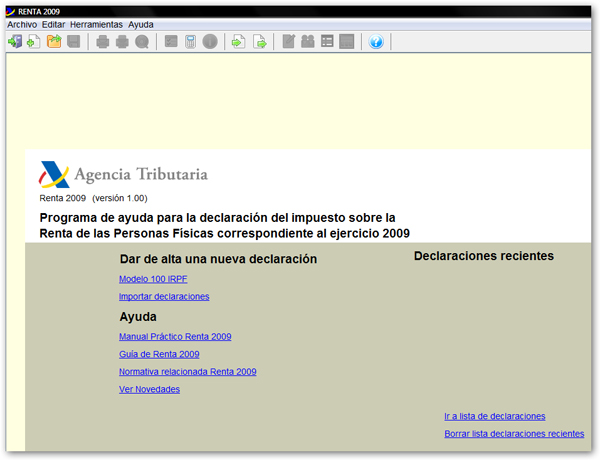Start a new Modelo 100 IRPF declaration
This screenshot has height=460, width=600.
[153, 279]
